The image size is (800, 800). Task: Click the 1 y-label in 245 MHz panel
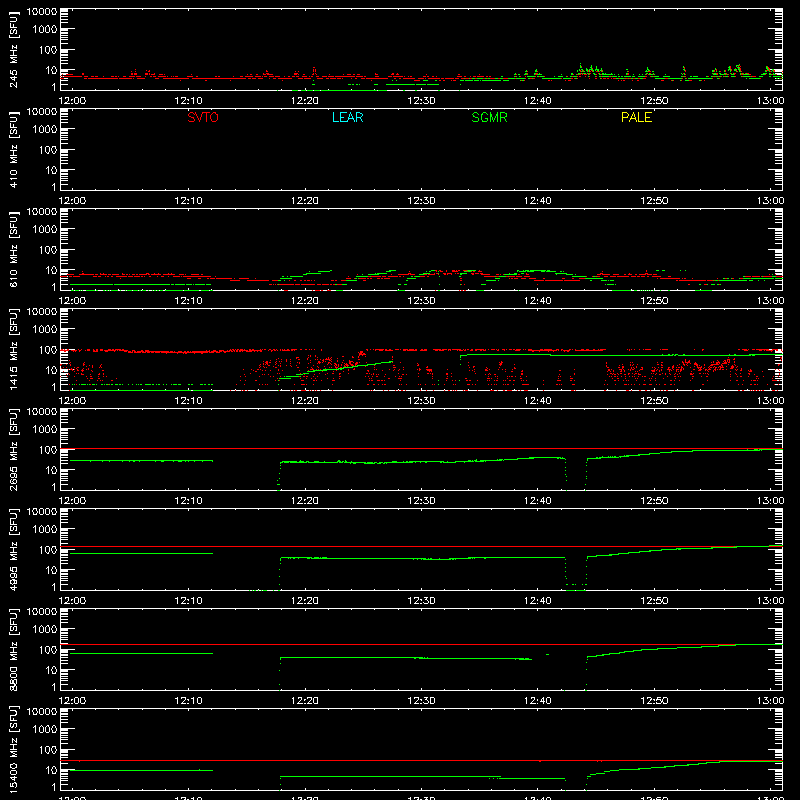(x=54, y=87)
